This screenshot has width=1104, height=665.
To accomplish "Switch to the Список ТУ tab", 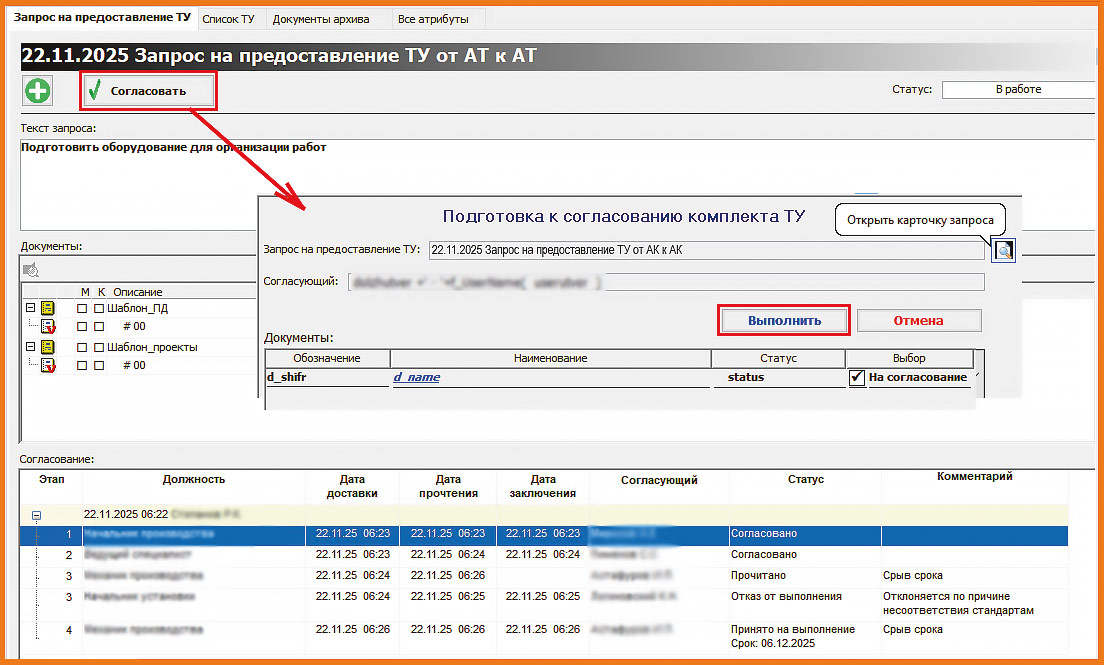I will coord(227,19).
